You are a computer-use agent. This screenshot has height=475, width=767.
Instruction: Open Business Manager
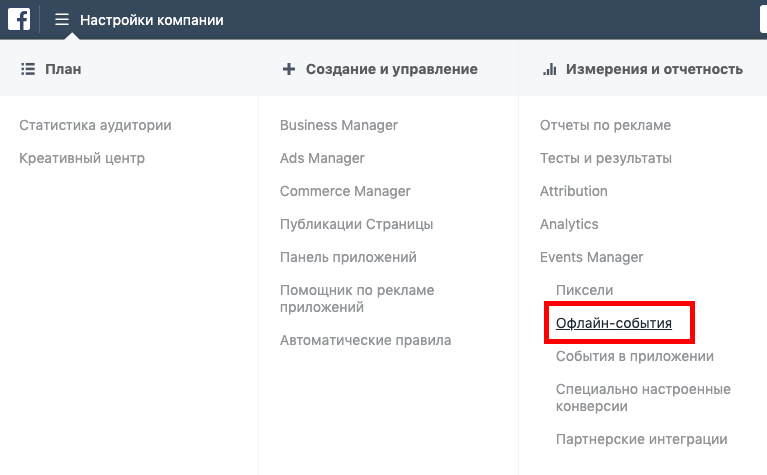[338, 125]
